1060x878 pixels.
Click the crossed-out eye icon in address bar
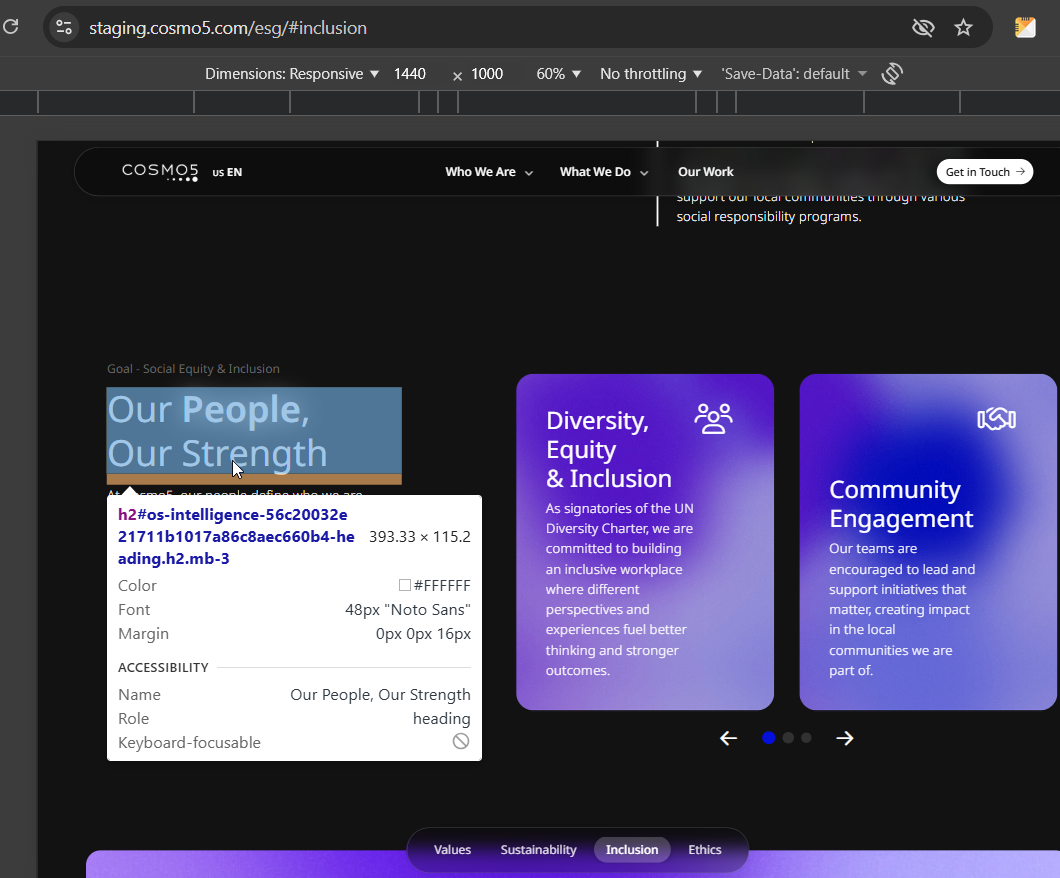pyautogui.click(x=923, y=28)
